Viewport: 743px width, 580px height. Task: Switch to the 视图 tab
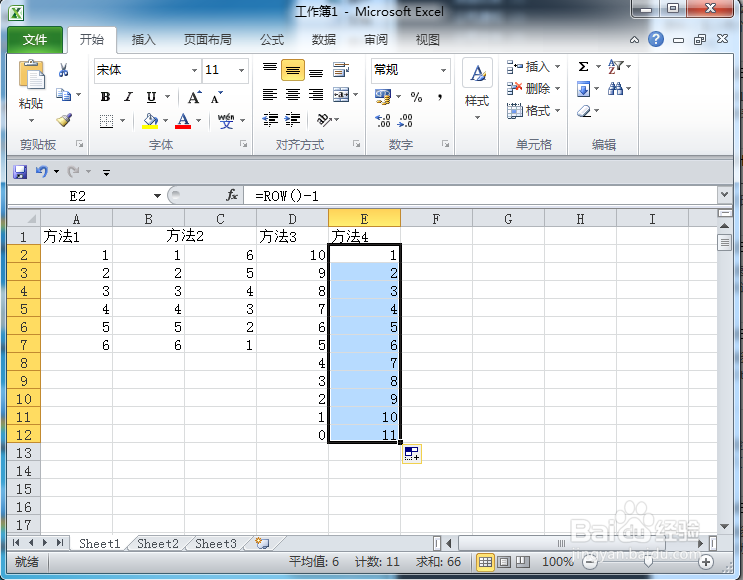pos(427,40)
